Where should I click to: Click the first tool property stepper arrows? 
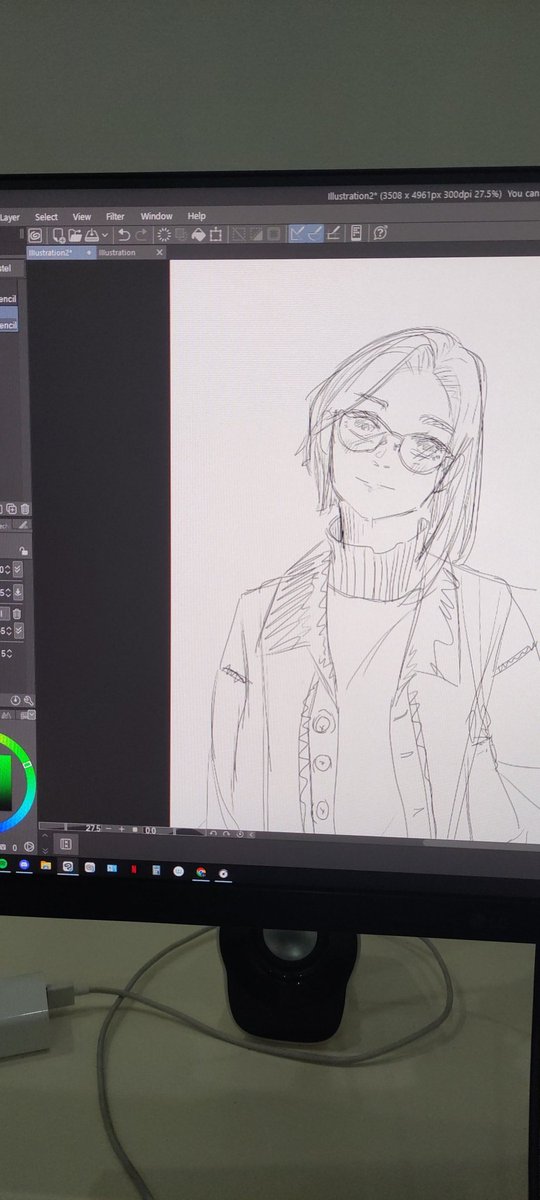point(8,569)
